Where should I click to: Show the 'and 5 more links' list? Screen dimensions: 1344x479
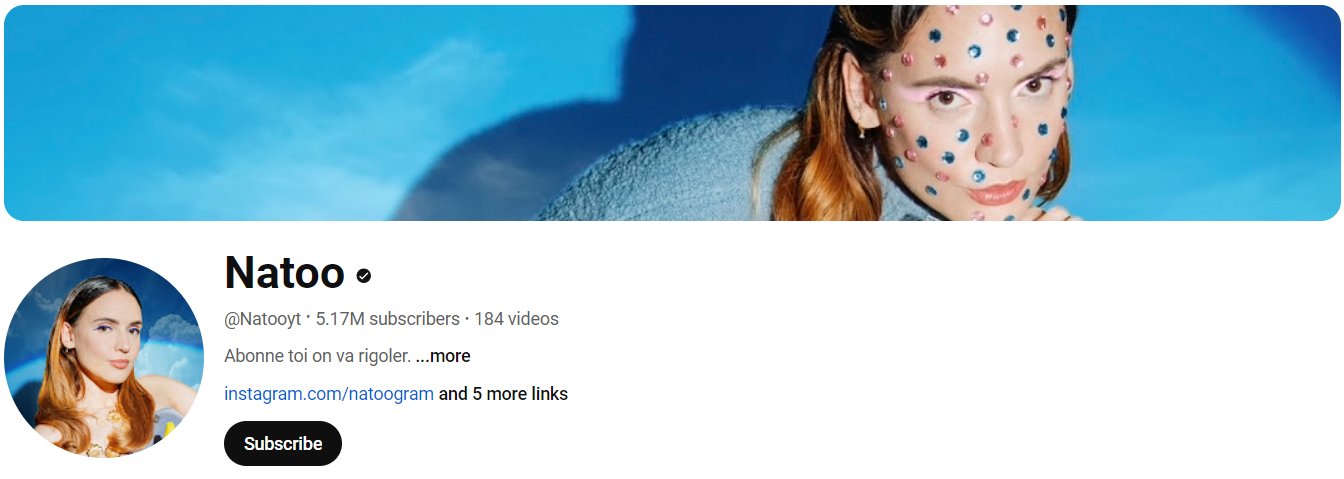(503, 394)
